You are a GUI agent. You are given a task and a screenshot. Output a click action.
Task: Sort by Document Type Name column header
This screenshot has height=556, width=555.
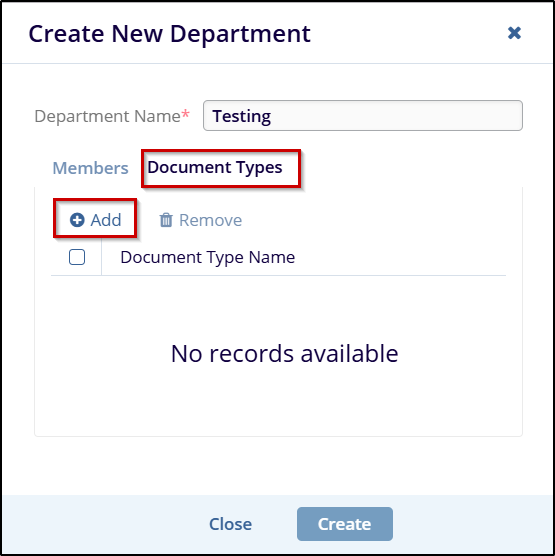tap(207, 257)
